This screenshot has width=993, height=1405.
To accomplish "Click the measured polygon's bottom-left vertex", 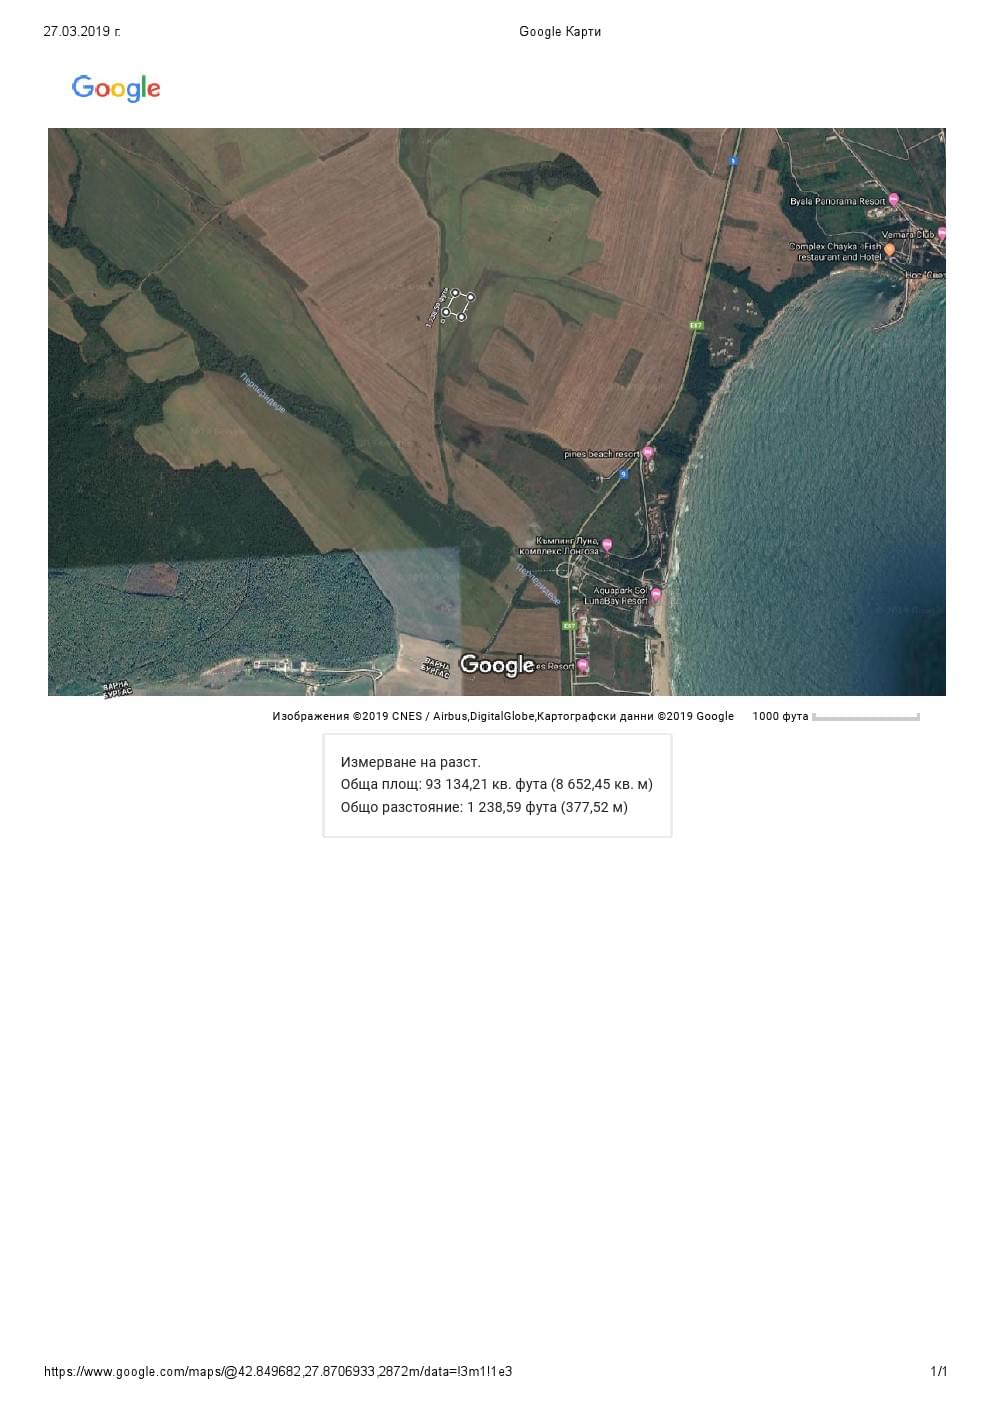I will pos(446,314).
